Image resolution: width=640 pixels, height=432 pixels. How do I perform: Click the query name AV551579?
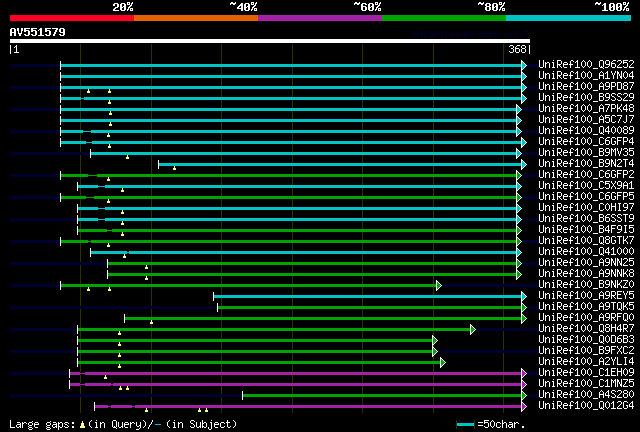click(38, 32)
